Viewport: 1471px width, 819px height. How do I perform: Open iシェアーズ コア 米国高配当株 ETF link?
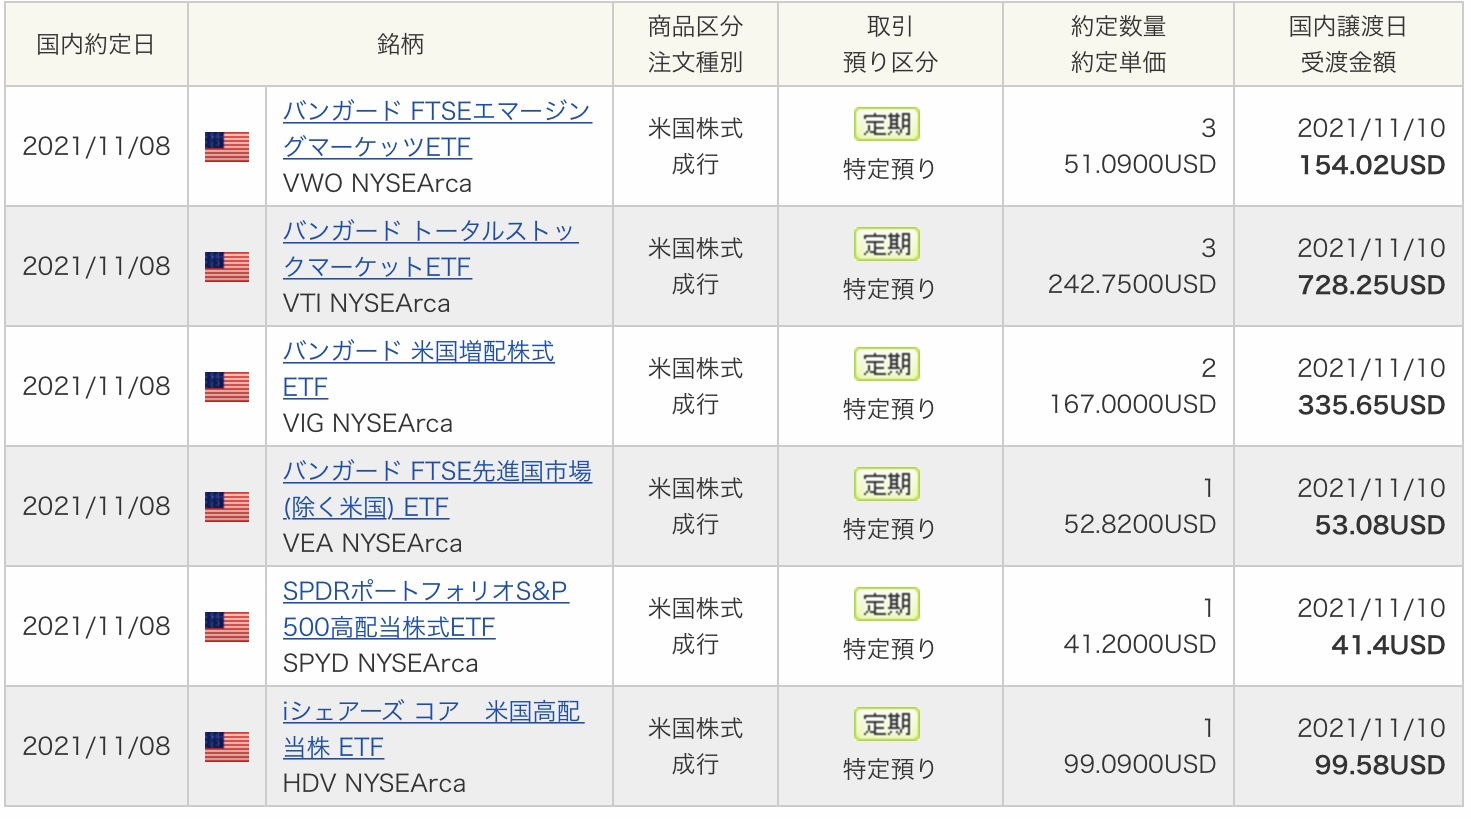click(x=433, y=729)
